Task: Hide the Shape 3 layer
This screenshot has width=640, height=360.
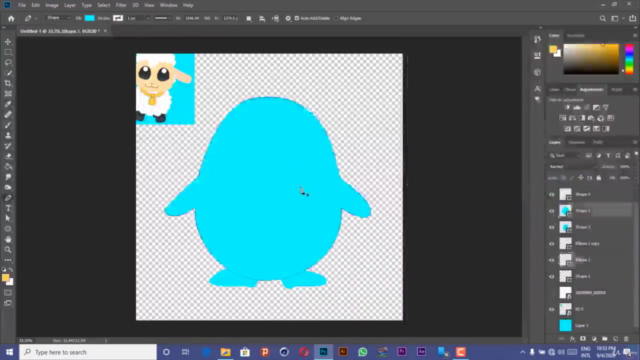Action: coord(551,211)
